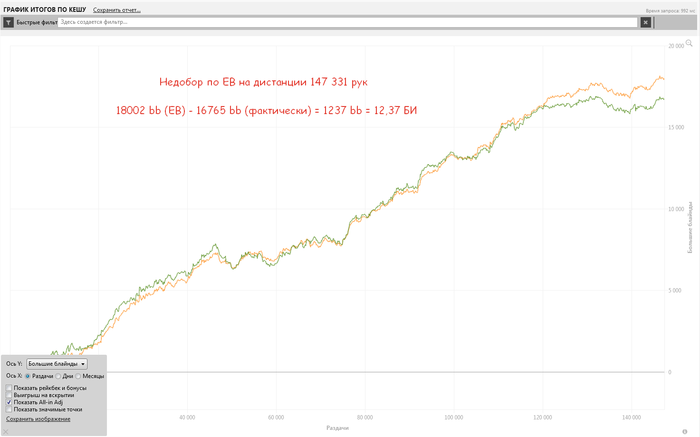The width and height of the screenshot is (700, 437).
Task: Close the options panel with the small X
Action: click(6, 431)
